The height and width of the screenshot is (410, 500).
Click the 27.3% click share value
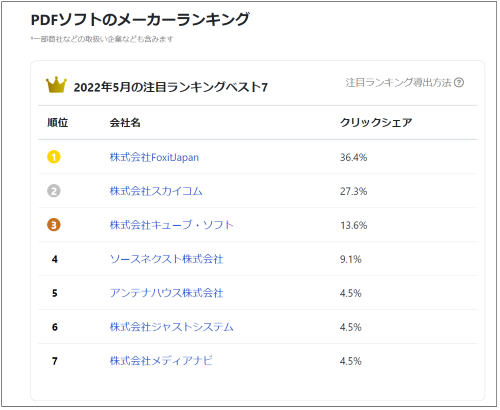pos(353,191)
